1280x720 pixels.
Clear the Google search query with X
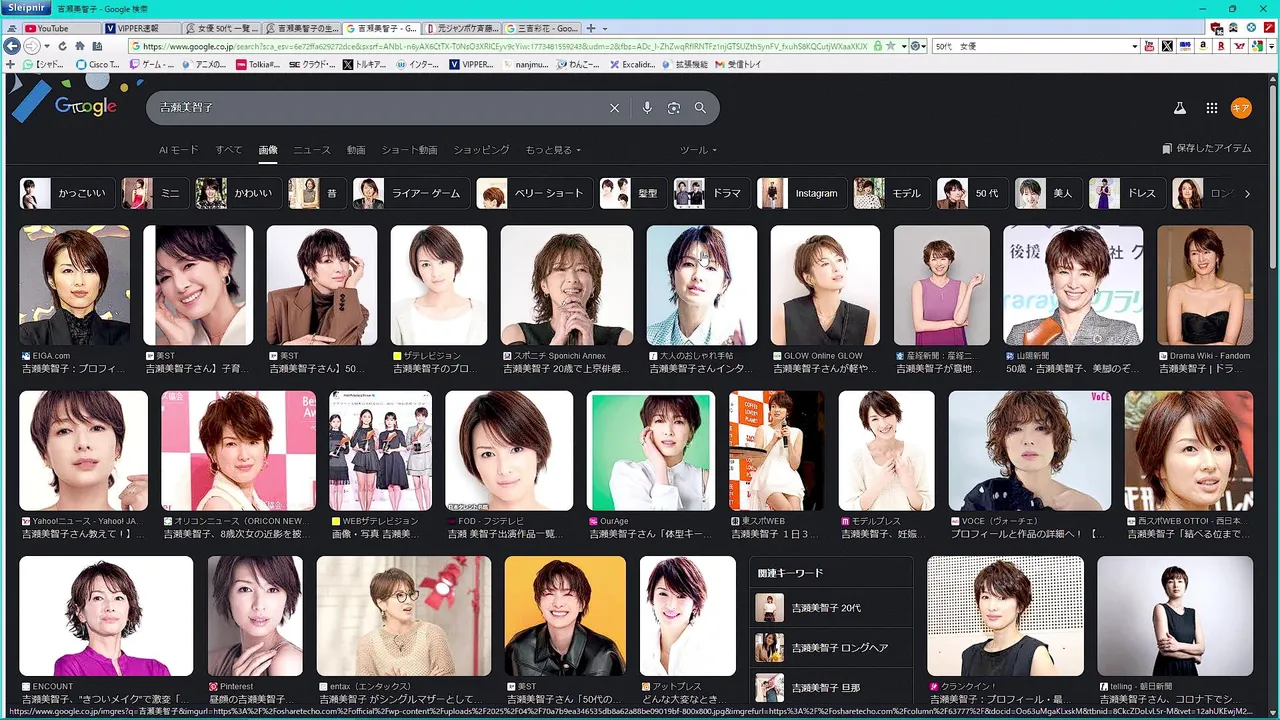615,108
